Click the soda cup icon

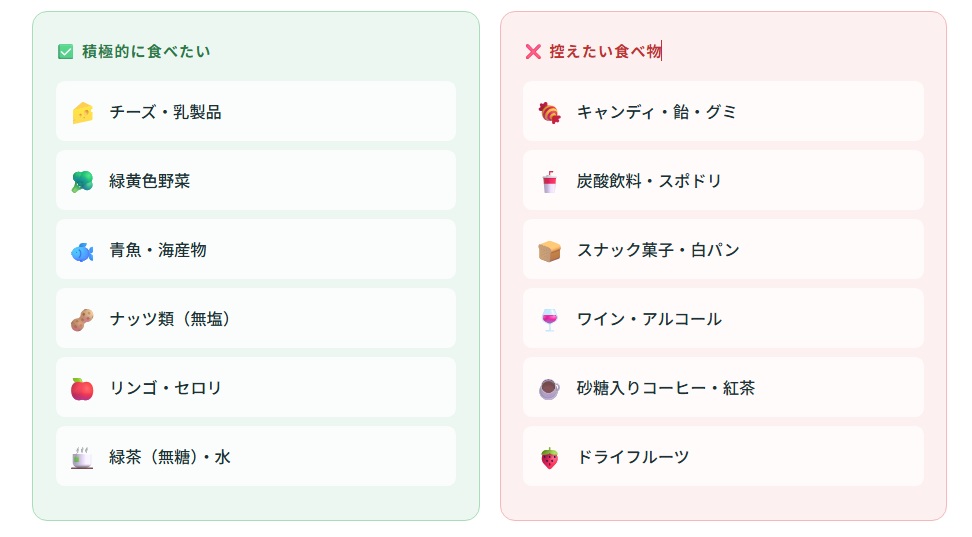(x=549, y=181)
